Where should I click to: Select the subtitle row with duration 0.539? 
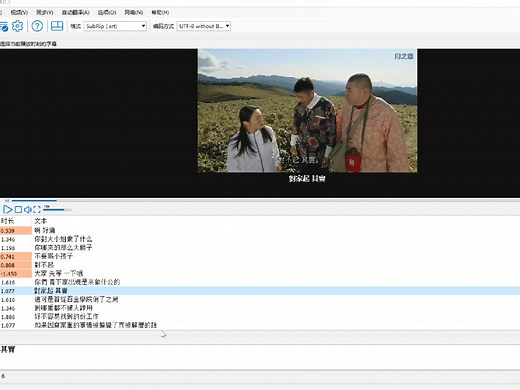click(x=260, y=230)
